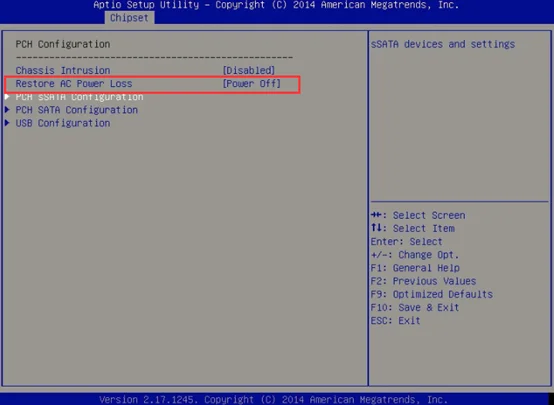Click the arrow icon beside PCH sSATA Configuration
Image resolution: width=554 pixels, height=405 pixels.
pos(7,96)
